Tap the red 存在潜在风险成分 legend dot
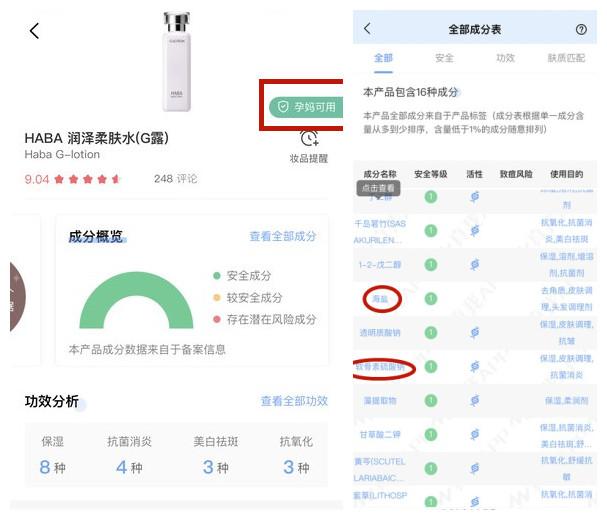This screenshot has height=520, width=607. (x=217, y=319)
